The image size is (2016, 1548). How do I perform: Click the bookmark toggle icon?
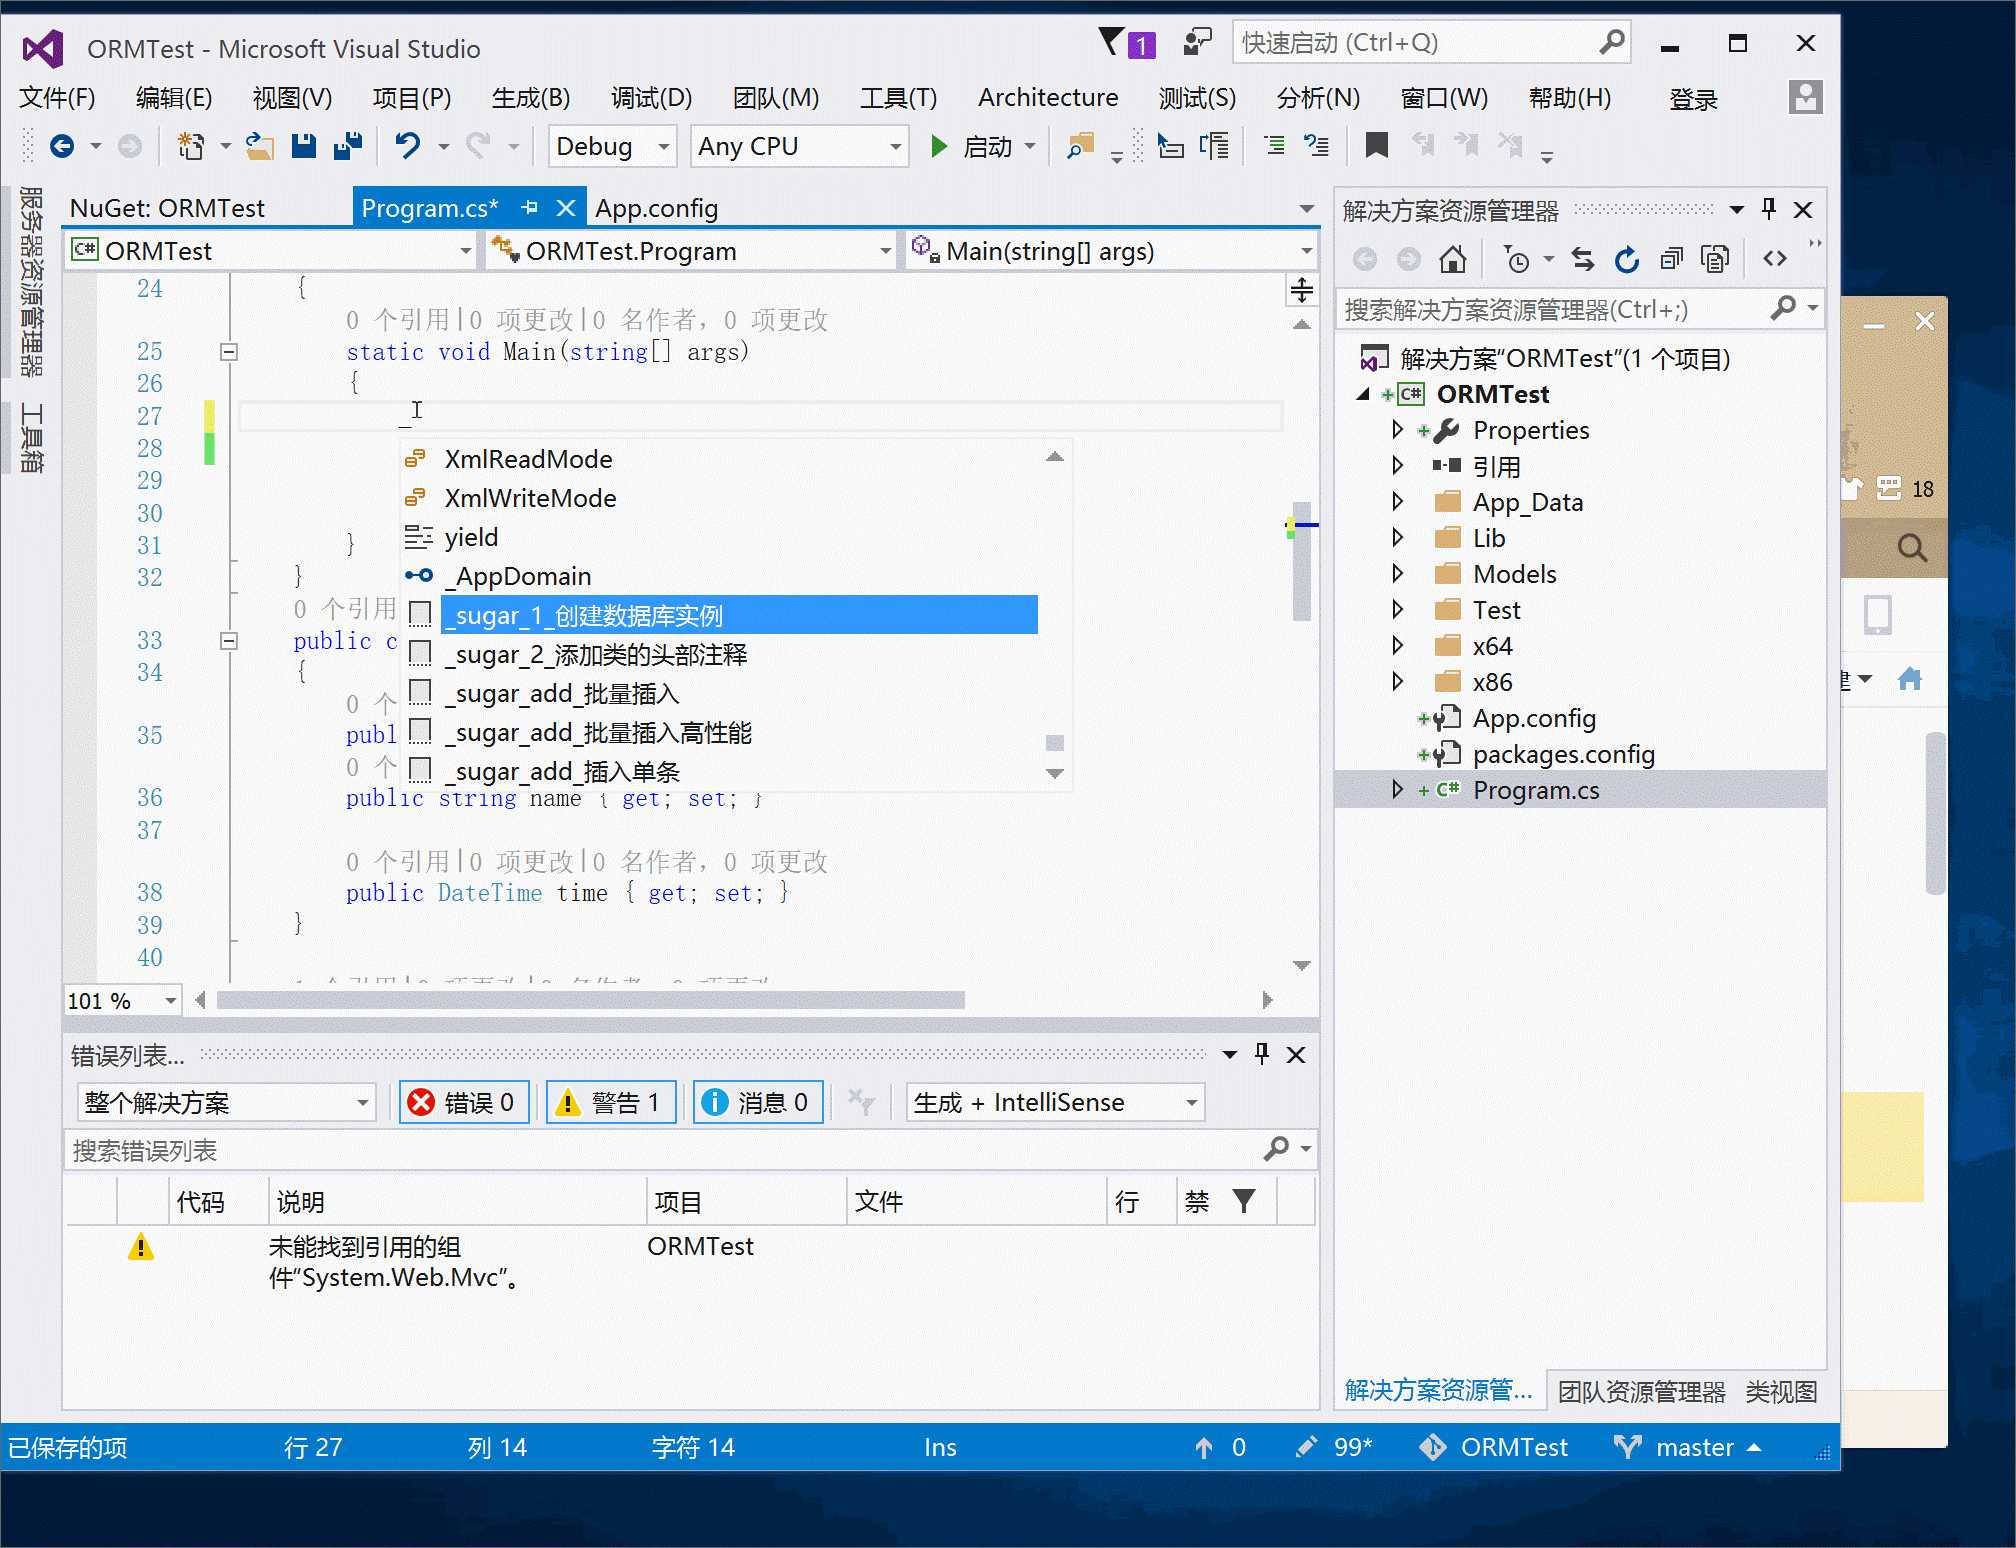[x=1376, y=147]
